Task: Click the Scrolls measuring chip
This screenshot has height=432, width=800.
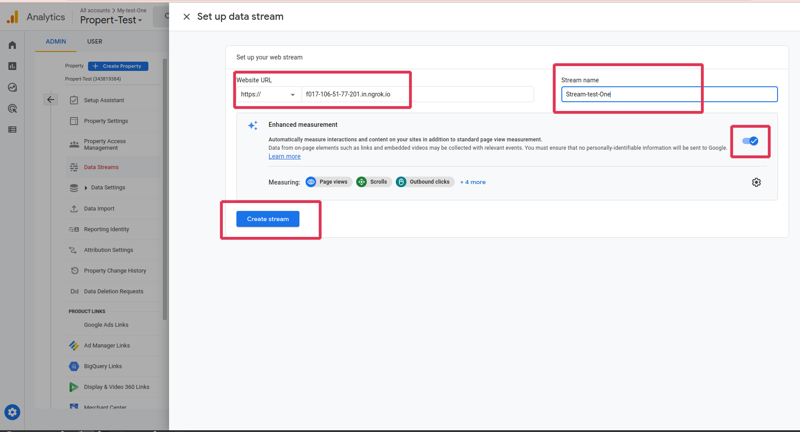Action: click(x=373, y=182)
